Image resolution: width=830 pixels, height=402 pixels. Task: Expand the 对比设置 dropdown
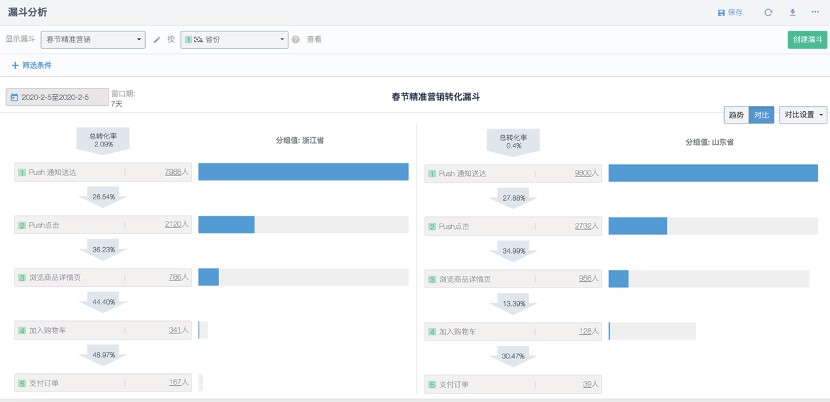point(803,115)
